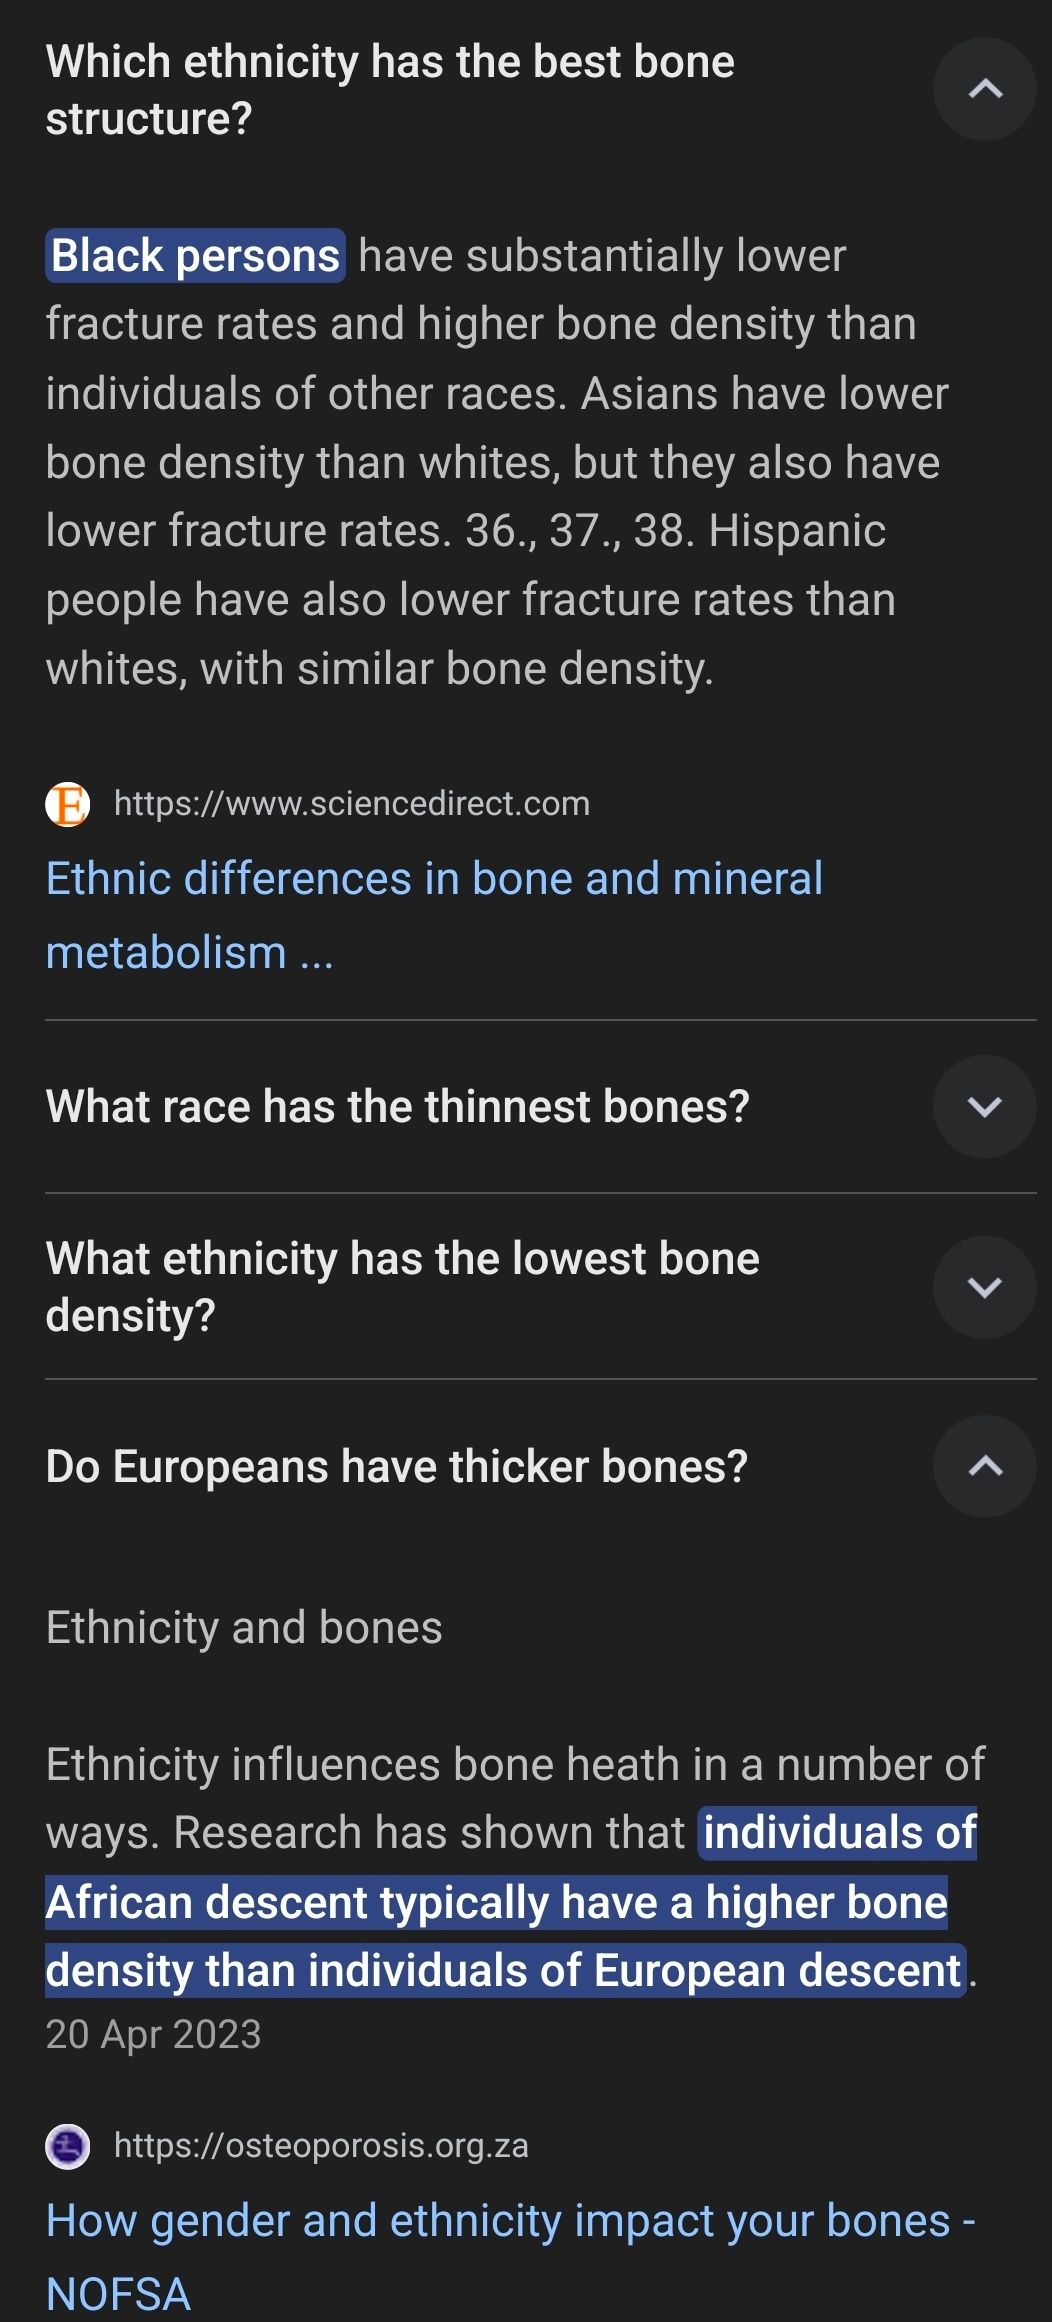1052x2322 pixels.
Task: Click the highlighted "Black persons" text
Action: [x=195, y=256]
